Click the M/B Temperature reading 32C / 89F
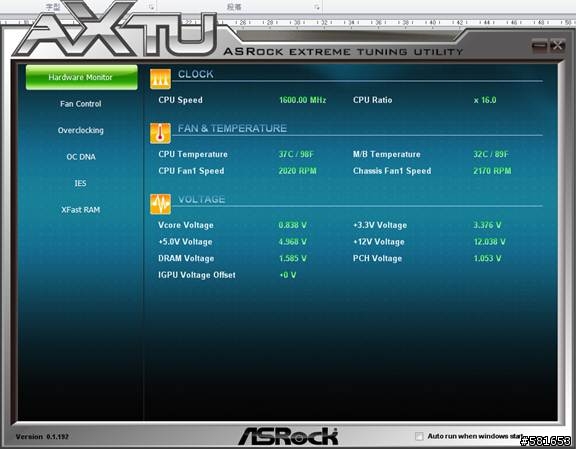This screenshot has width=576, height=449. (491, 154)
